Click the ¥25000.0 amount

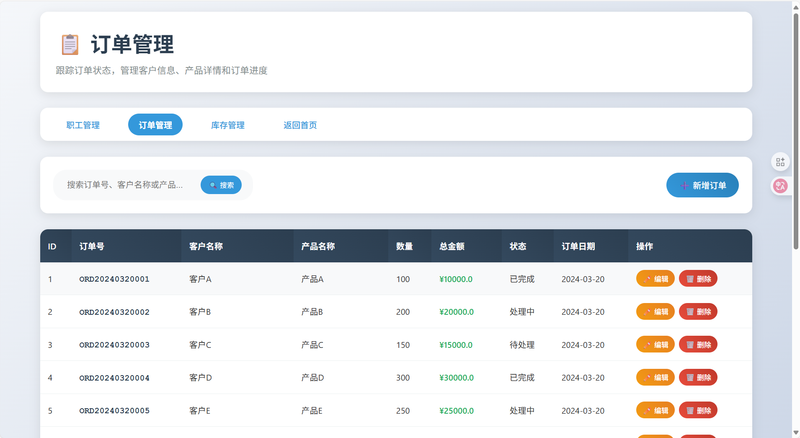tap(456, 411)
